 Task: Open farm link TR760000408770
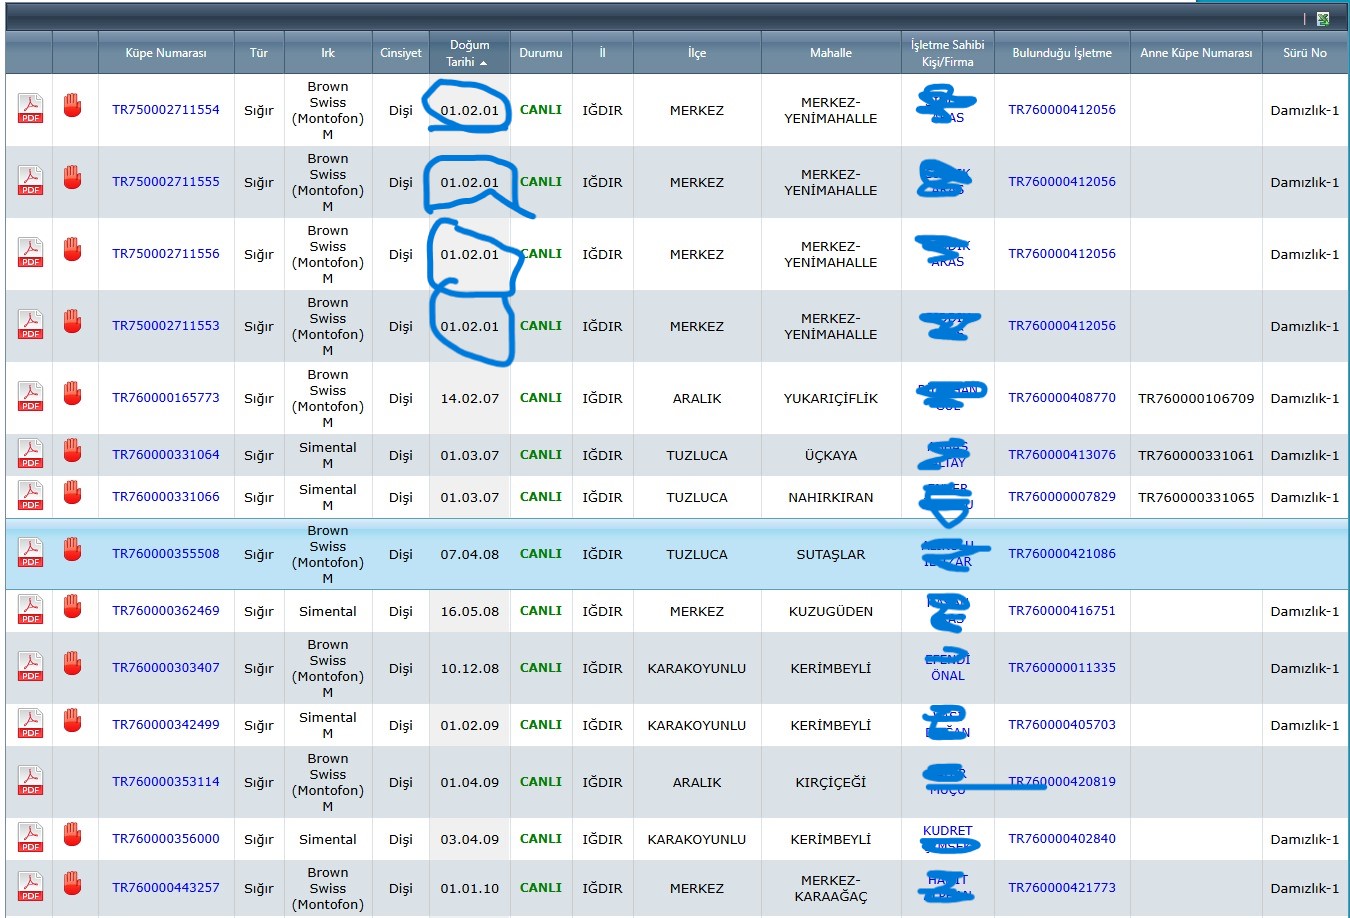(1061, 398)
